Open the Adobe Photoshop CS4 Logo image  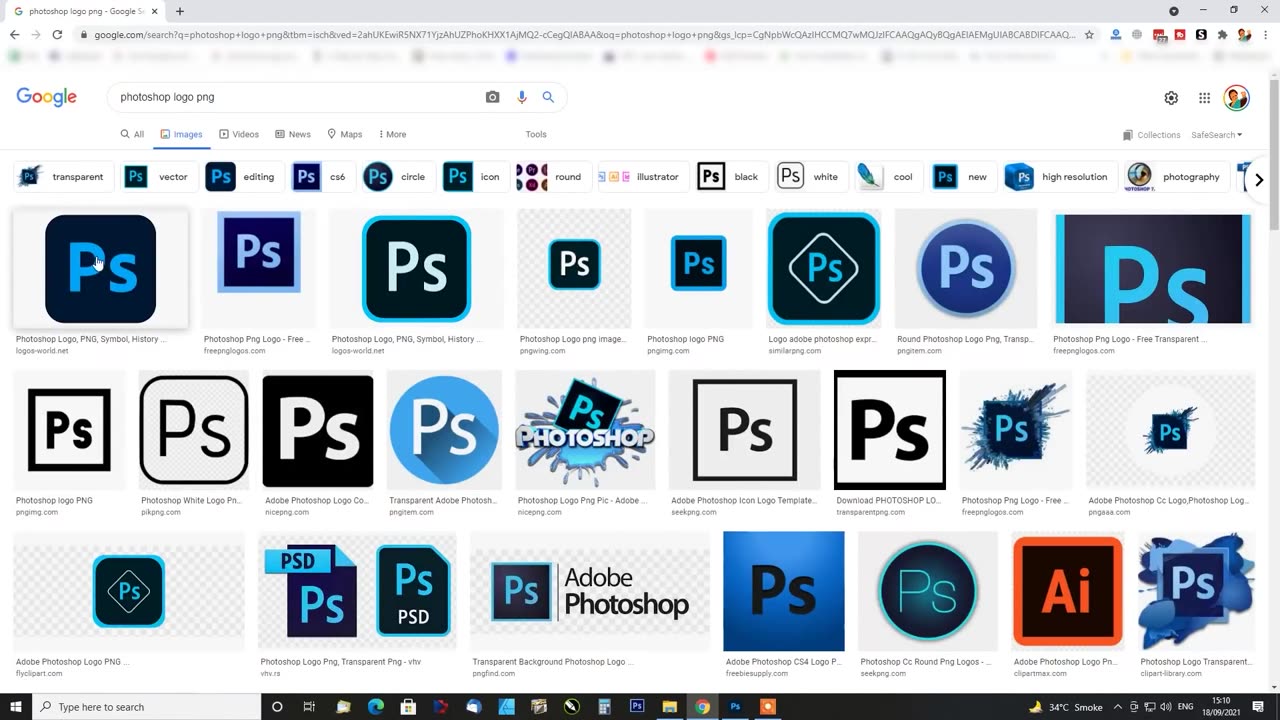[x=784, y=591]
